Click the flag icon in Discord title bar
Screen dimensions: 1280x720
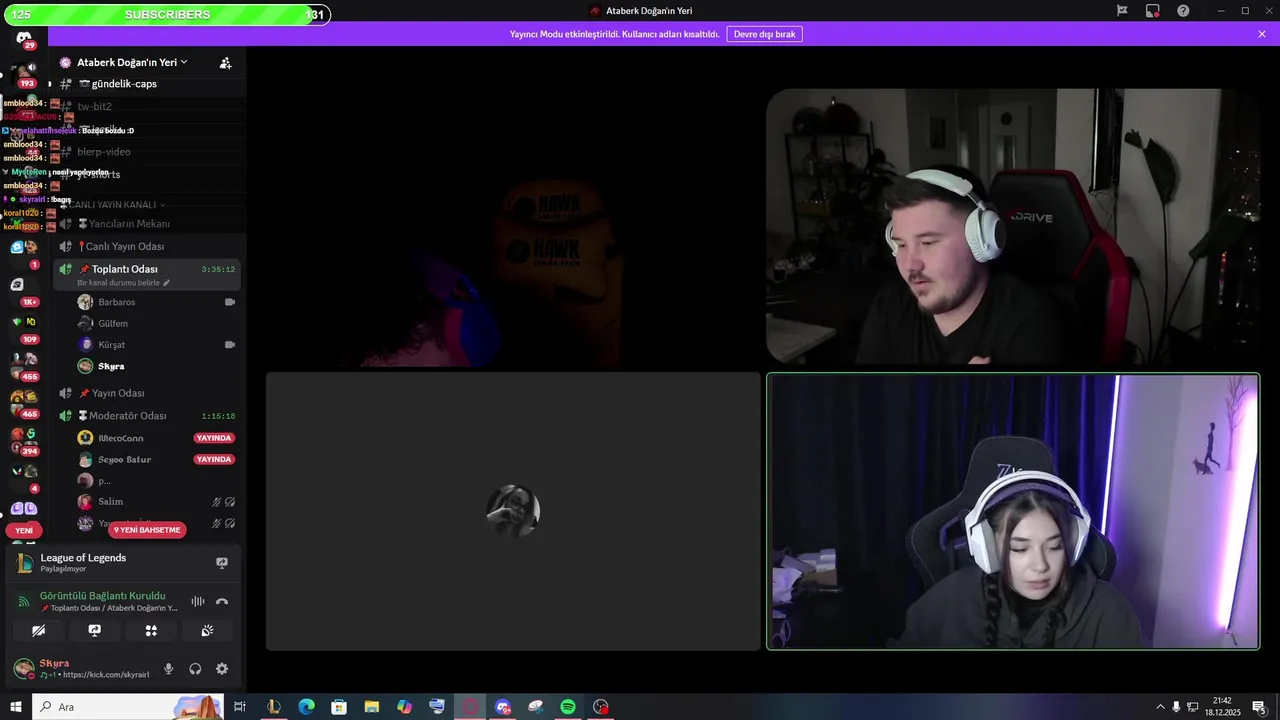(x=1122, y=11)
